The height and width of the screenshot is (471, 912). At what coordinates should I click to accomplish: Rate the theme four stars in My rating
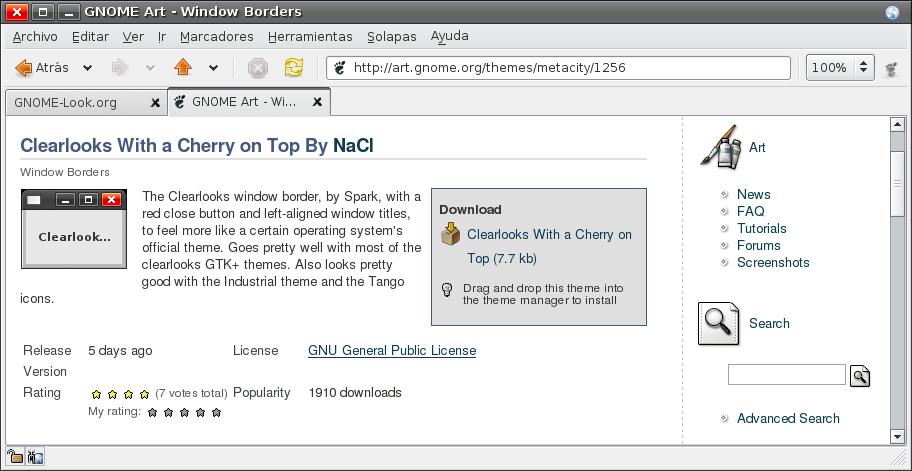tap(201, 413)
